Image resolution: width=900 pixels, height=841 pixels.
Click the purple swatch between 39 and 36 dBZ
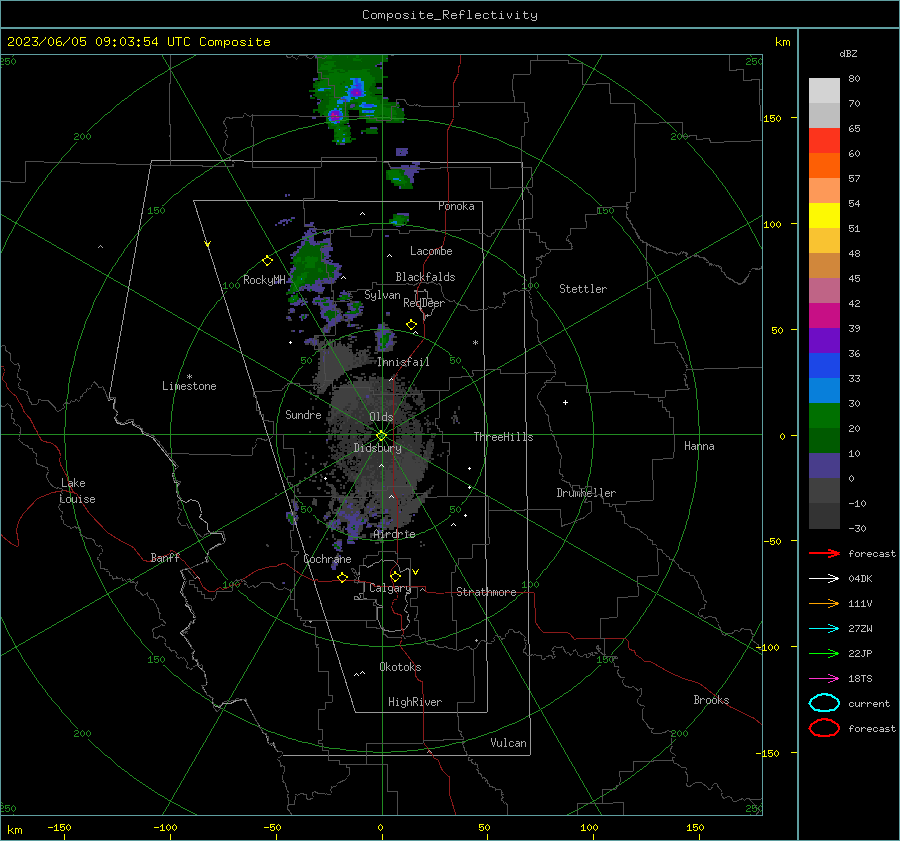(x=824, y=341)
